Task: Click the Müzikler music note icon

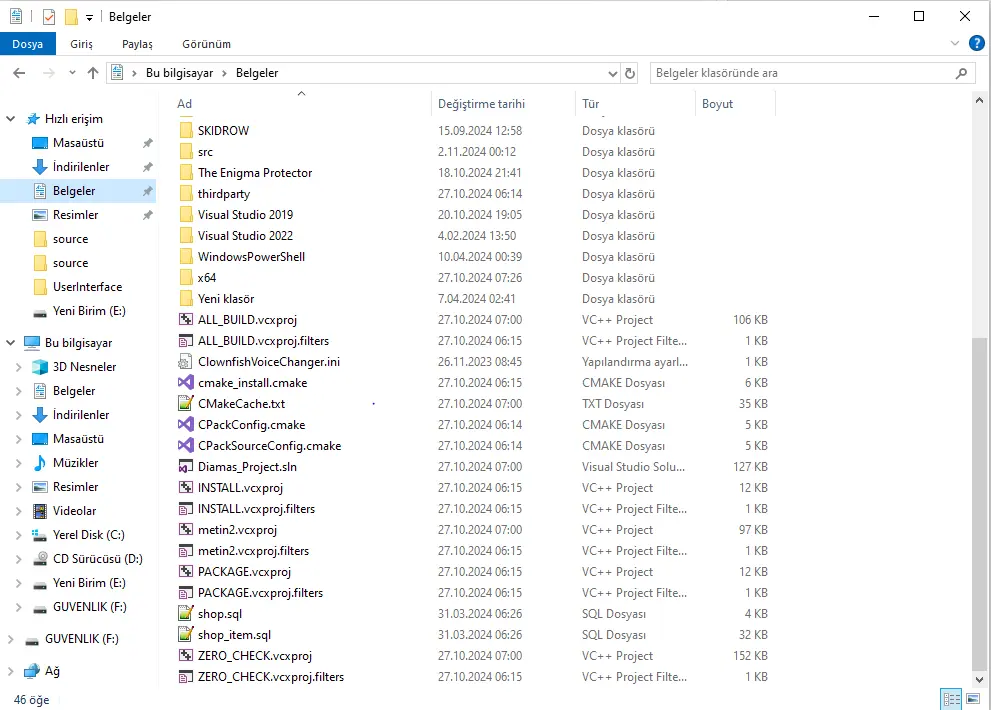Action: pyautogui.click(x=40, y=463)
